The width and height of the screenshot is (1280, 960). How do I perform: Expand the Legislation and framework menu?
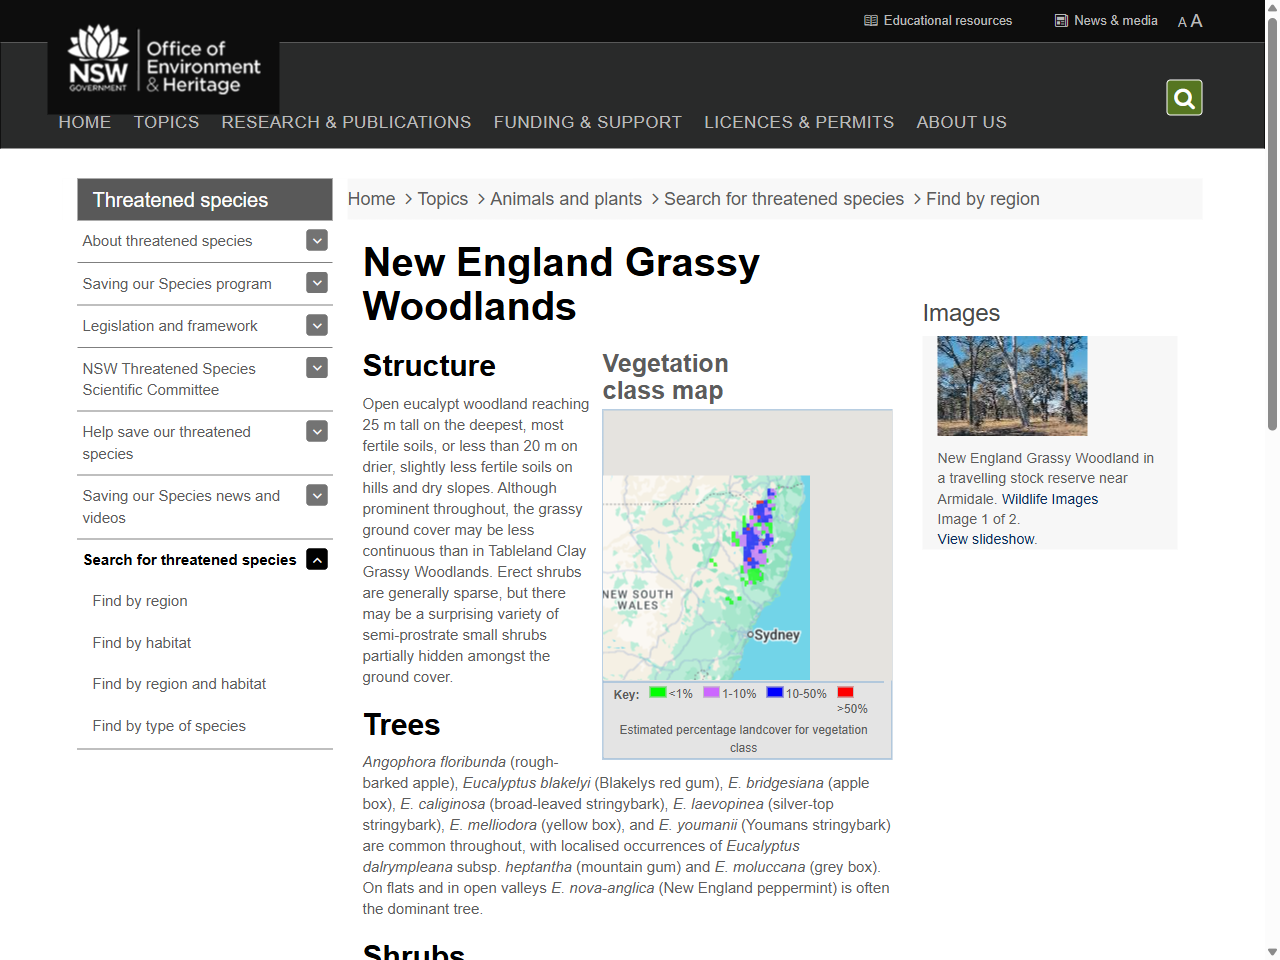click(x=316, y=325)
